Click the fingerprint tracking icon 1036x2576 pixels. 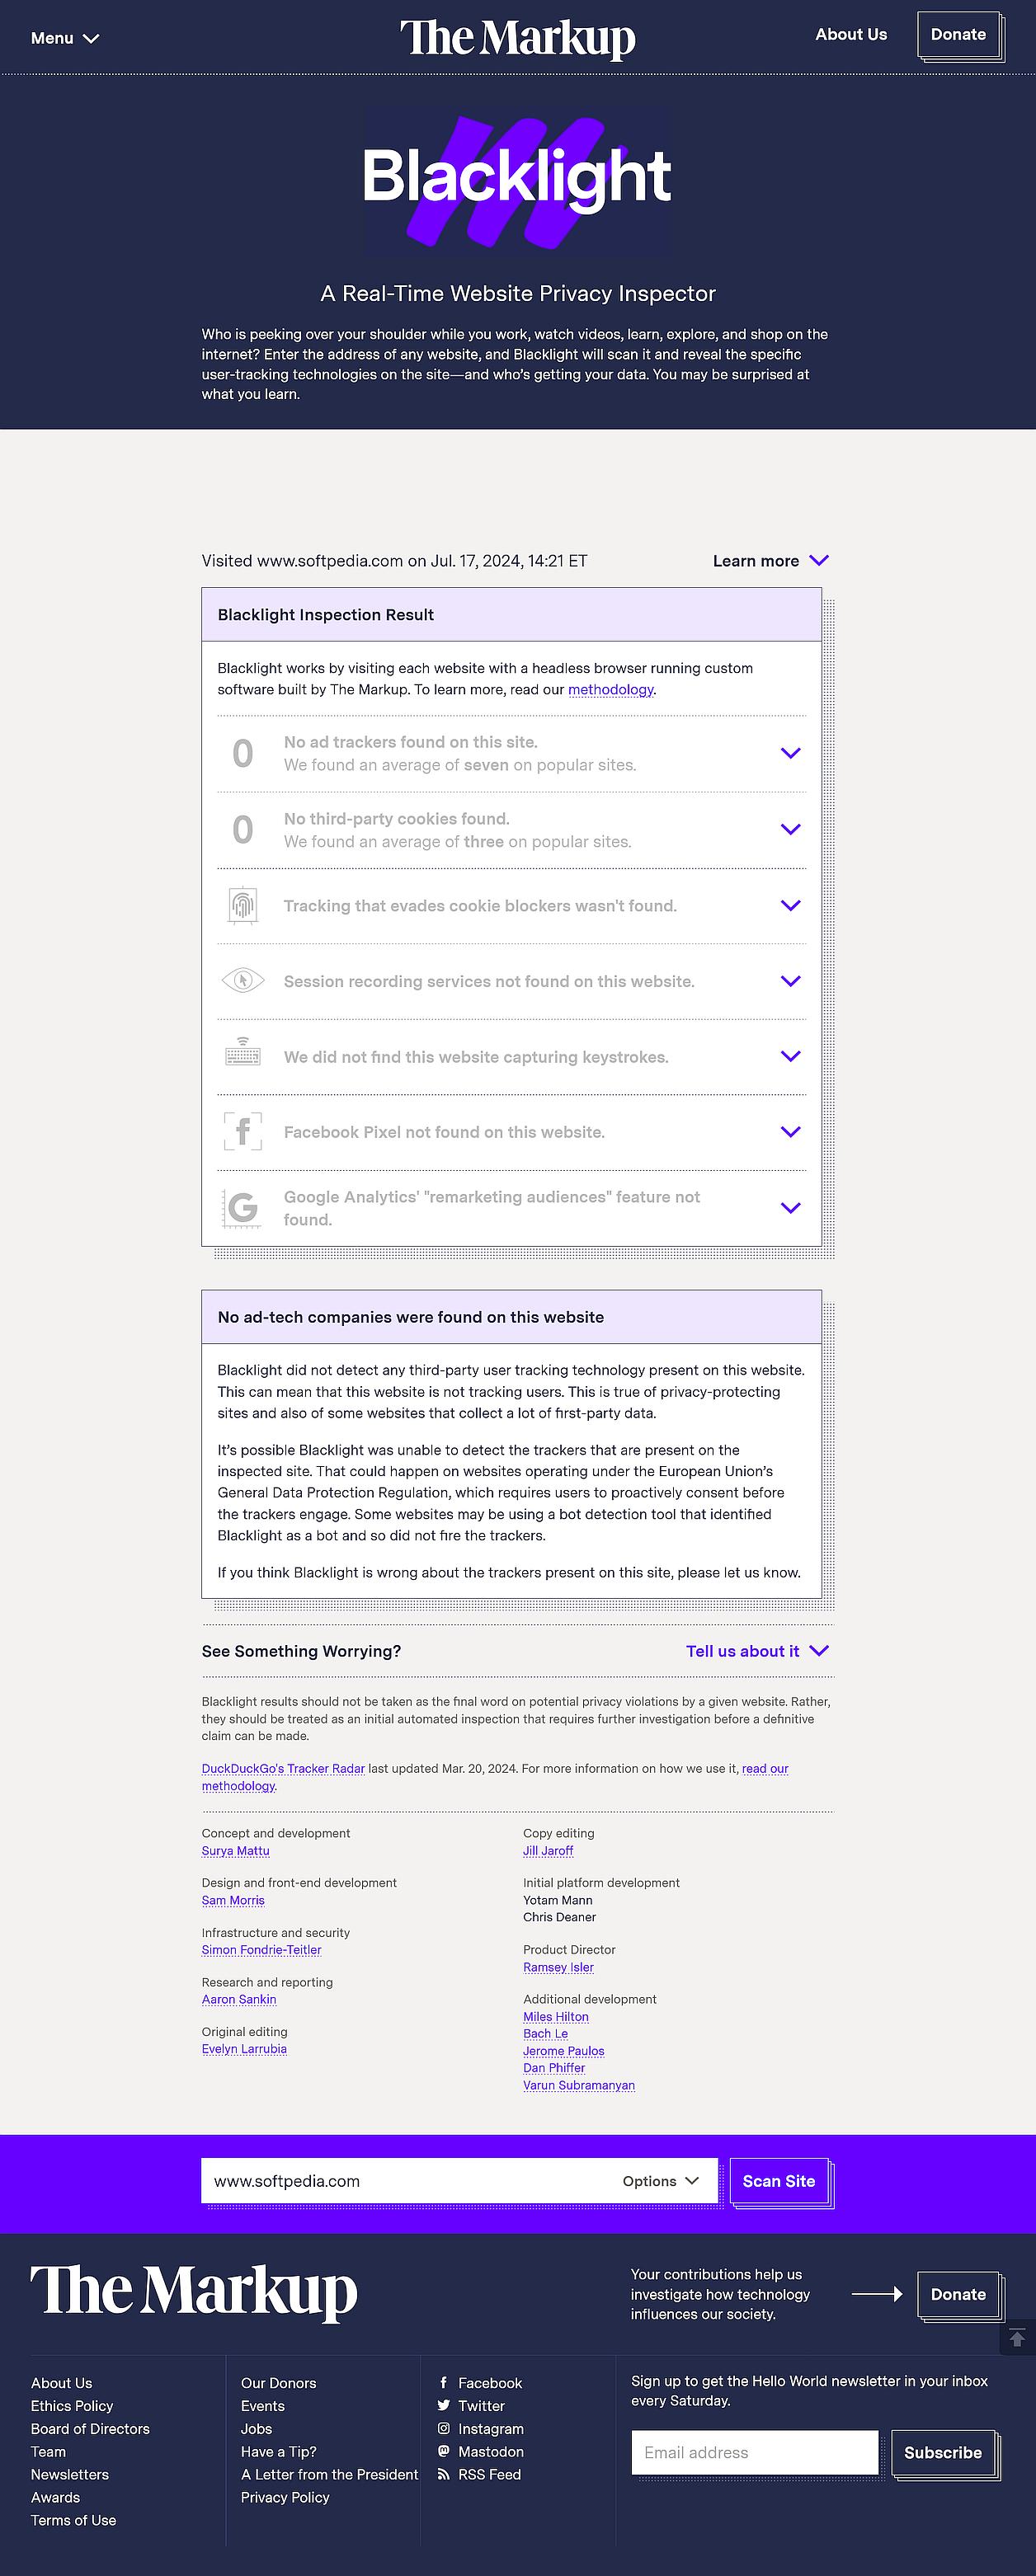pyautogui.click(x=242, y=906)
